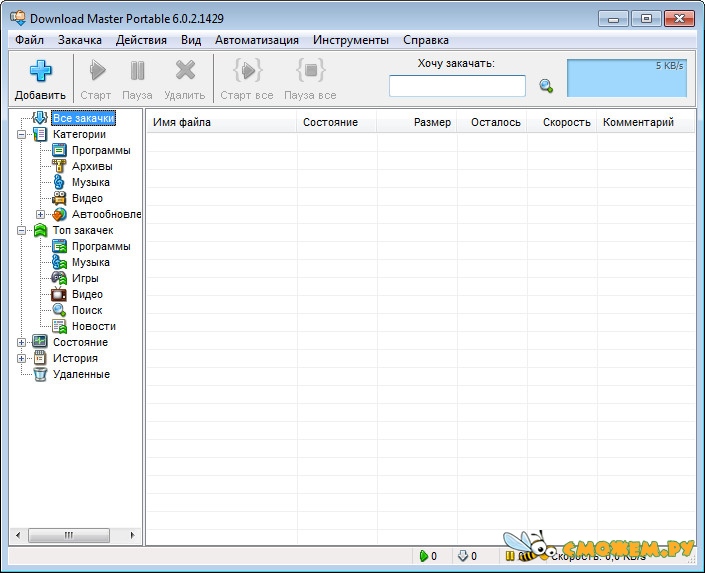Viewport: 705px width, 573px height.
Task: Collapse the Топ закачек branch
Action: (21, 231)
